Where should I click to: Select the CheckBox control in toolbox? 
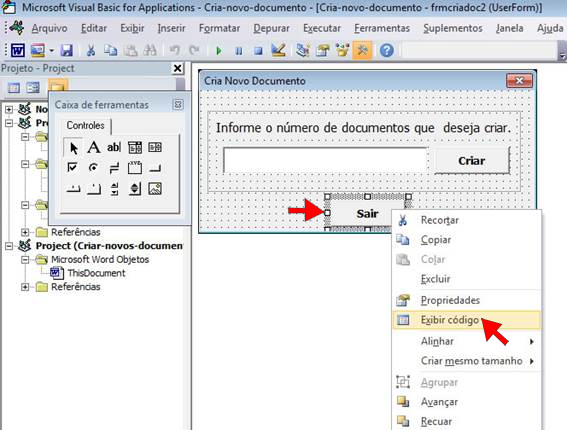point(72,168)
